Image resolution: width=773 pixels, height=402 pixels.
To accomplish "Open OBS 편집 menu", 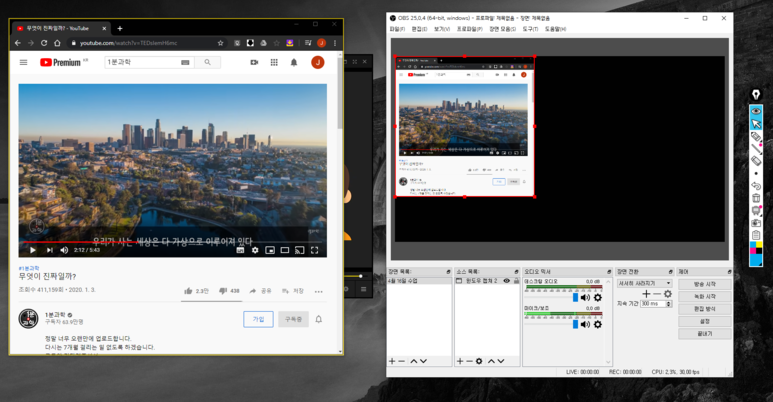I will point(419,29).
